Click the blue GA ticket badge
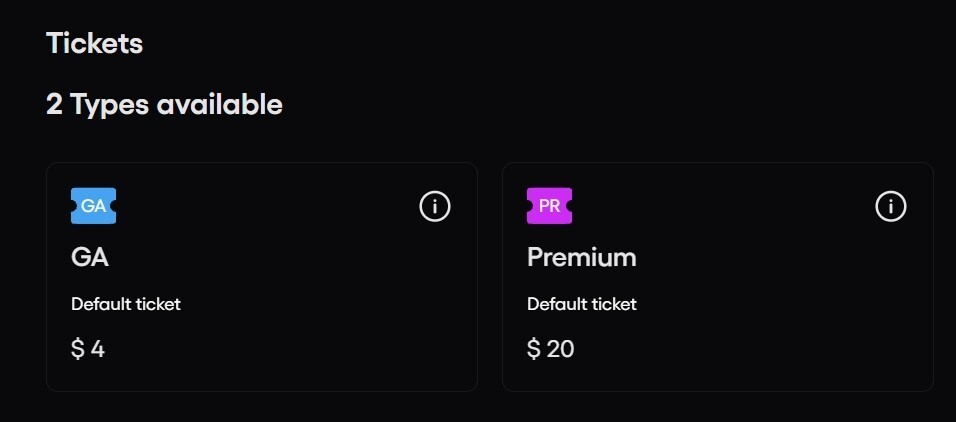This screenshot has height=422, width=956. (x=93, y=206)
